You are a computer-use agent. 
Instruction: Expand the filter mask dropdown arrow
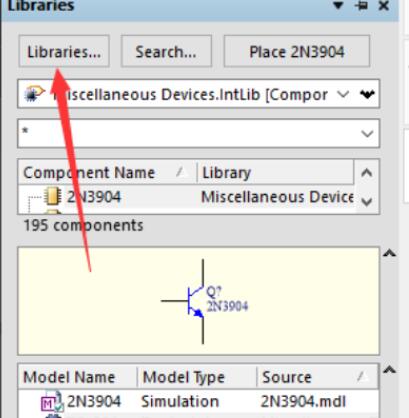367,134
